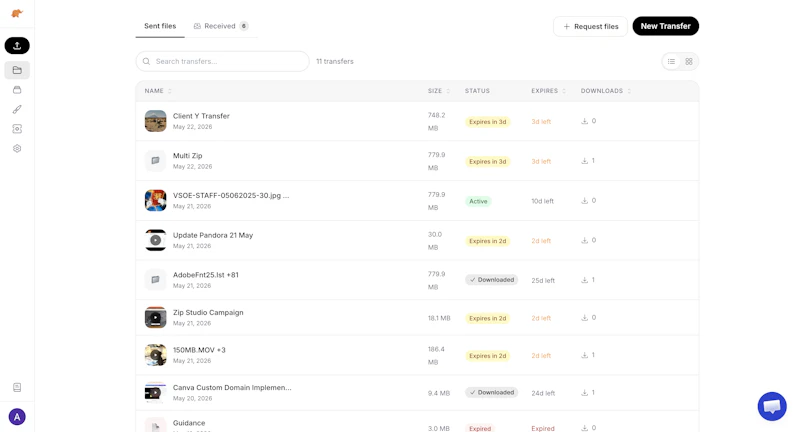Select the folder transfers icon in the sidebar
Screen dimensions: 800x432
17,70
